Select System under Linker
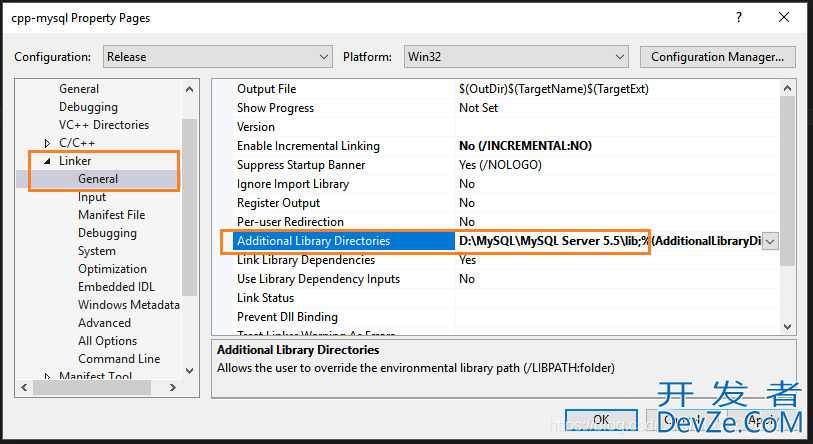The width and height of the screenshot is (813, 444). point(97,251)
